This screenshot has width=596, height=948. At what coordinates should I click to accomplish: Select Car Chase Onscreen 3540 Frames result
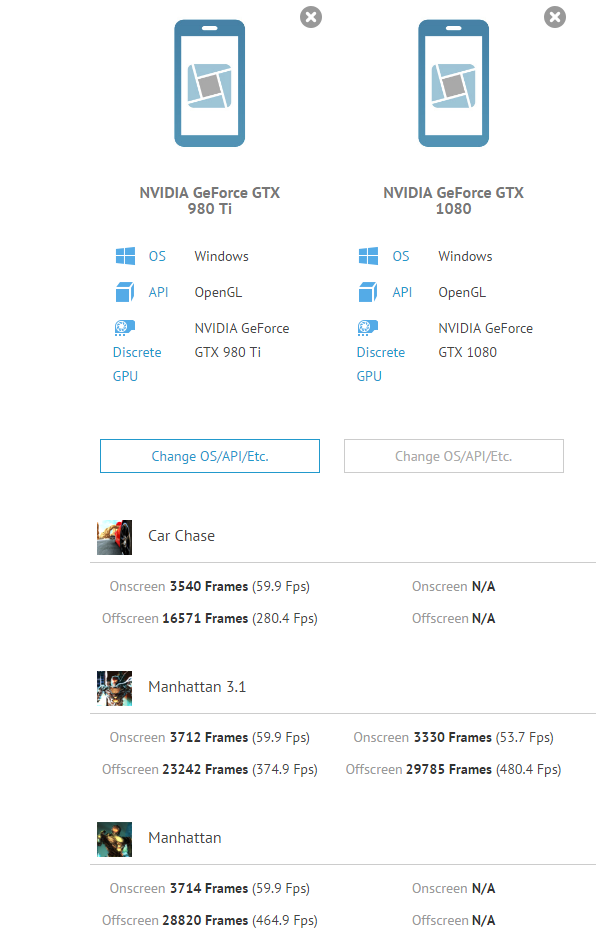pyautogui.click(x=210, y=586)
